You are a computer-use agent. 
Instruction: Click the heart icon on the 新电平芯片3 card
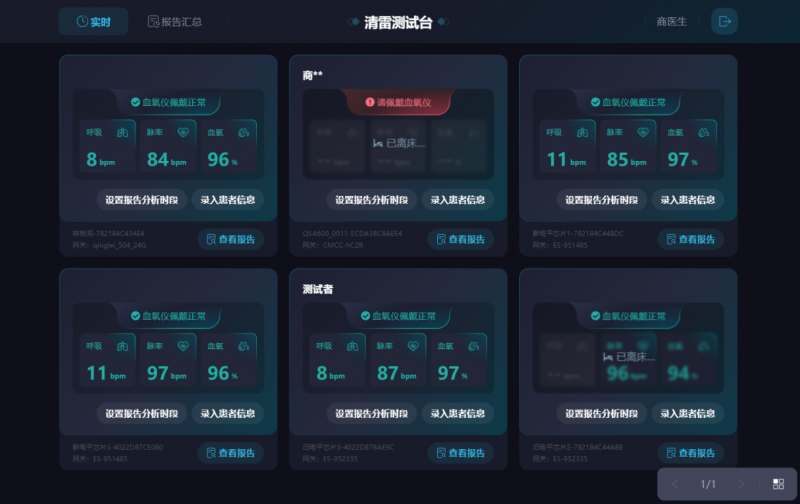183,346
